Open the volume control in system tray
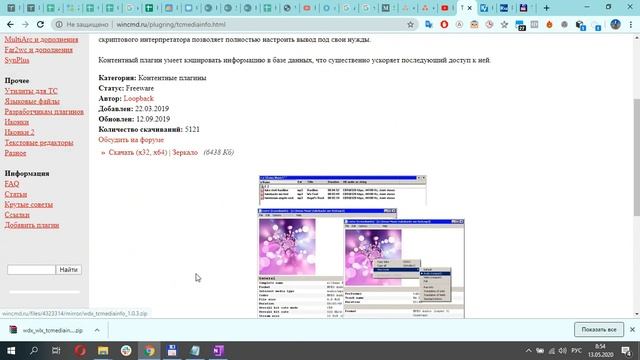The width and height of the screenshot is (640, 360). (x=563, y=351)
